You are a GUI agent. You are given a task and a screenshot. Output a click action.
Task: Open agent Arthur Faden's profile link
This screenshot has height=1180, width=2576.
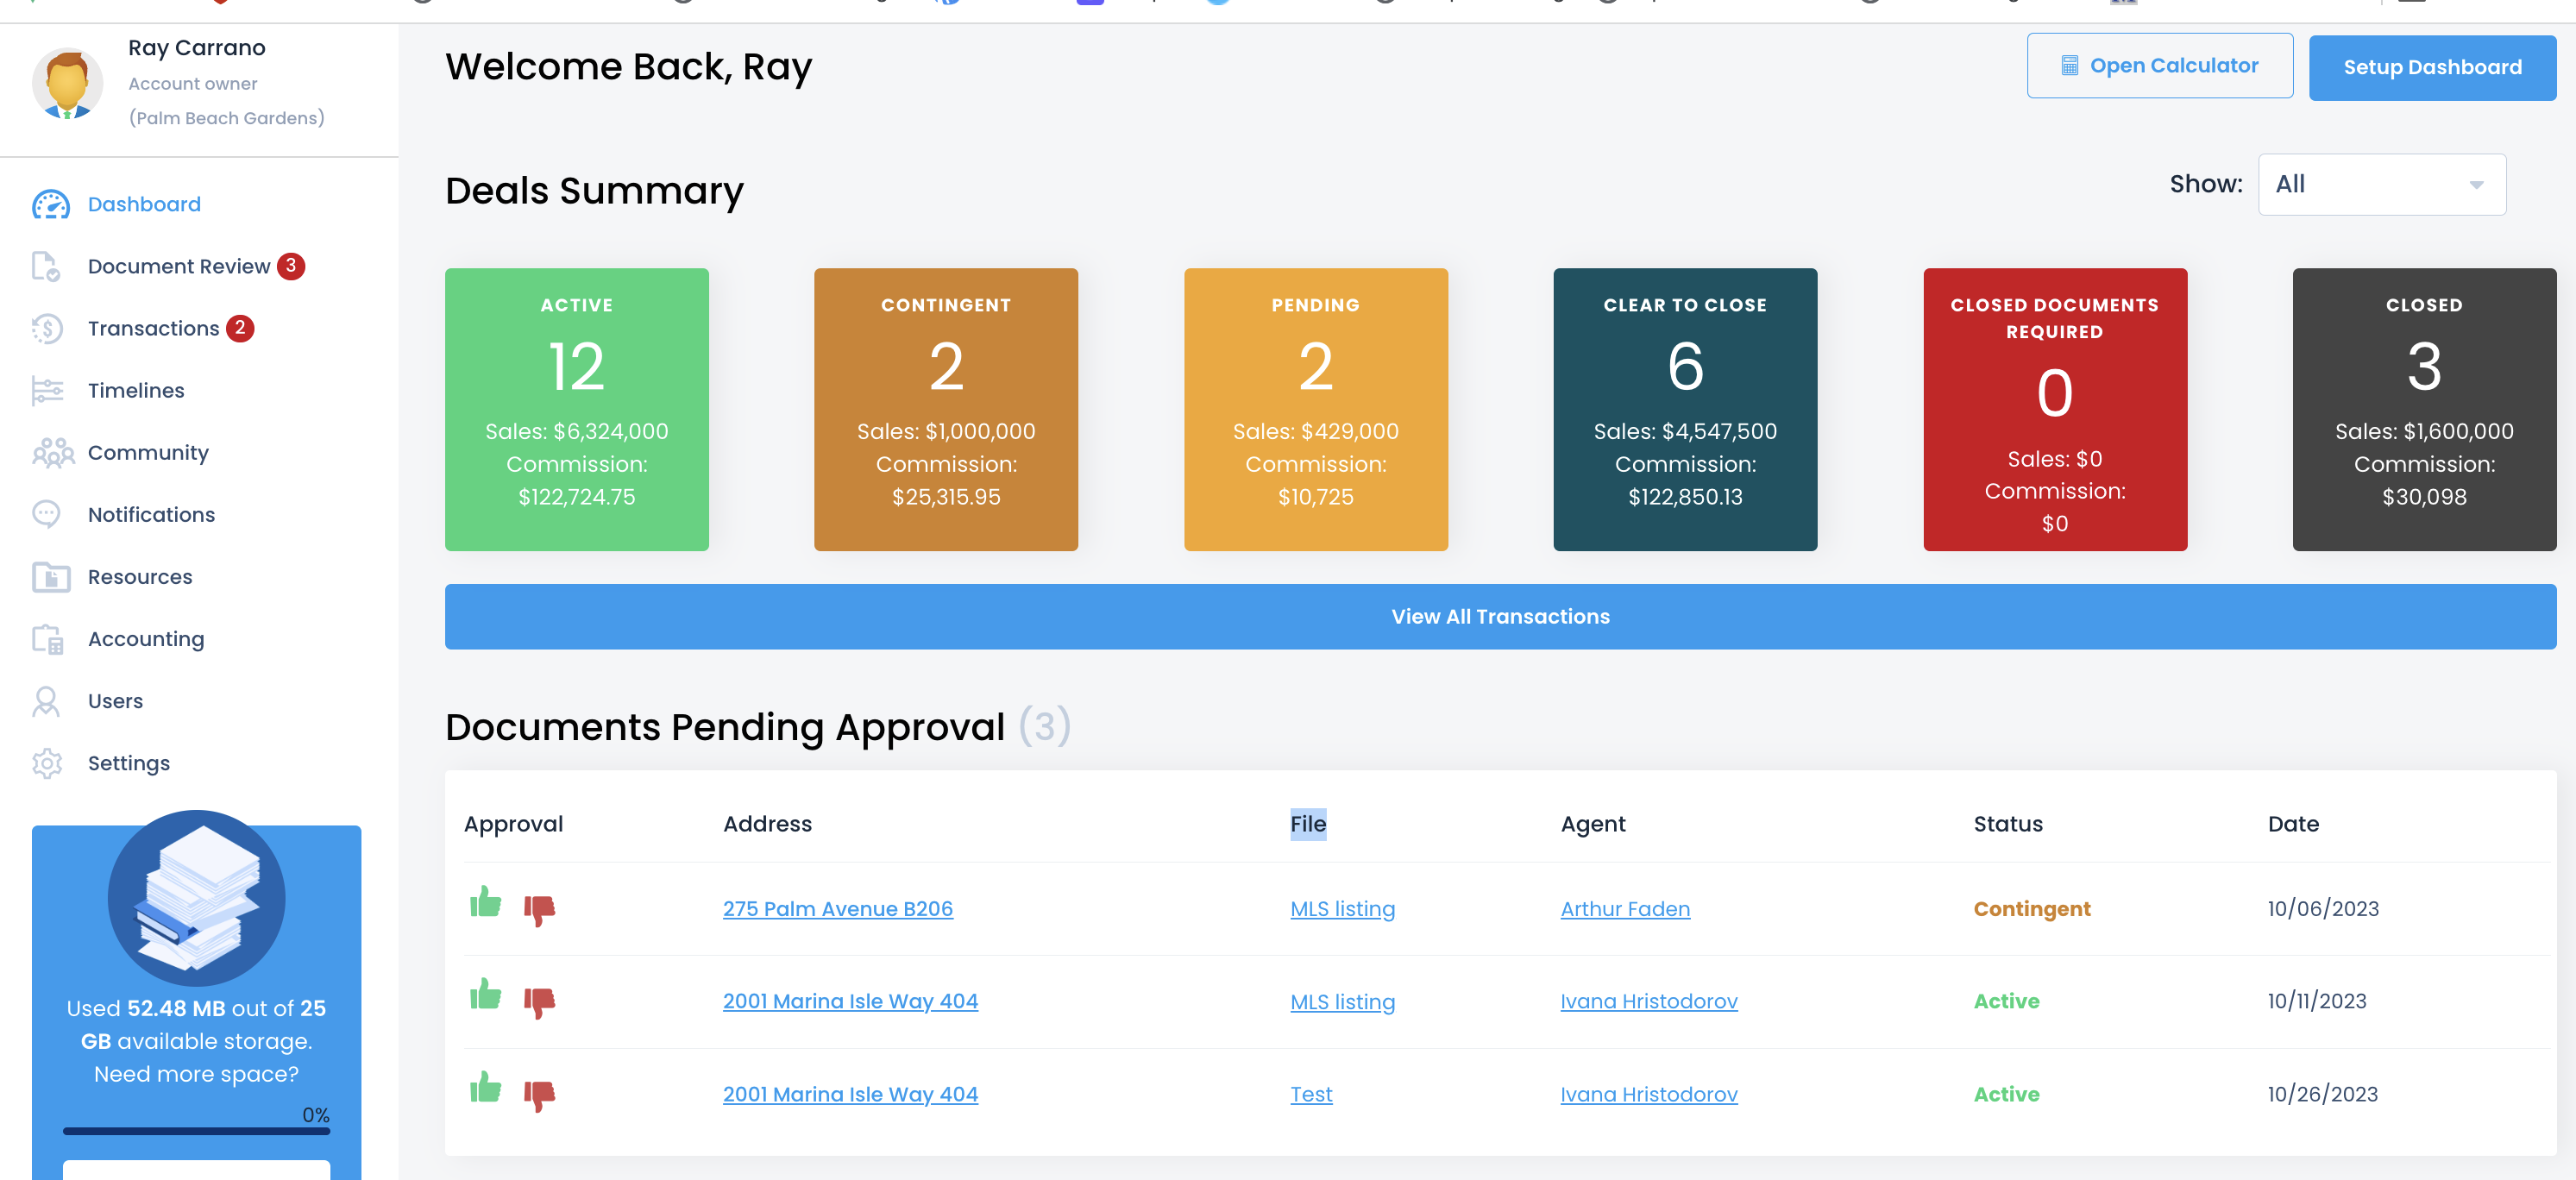1625,909
